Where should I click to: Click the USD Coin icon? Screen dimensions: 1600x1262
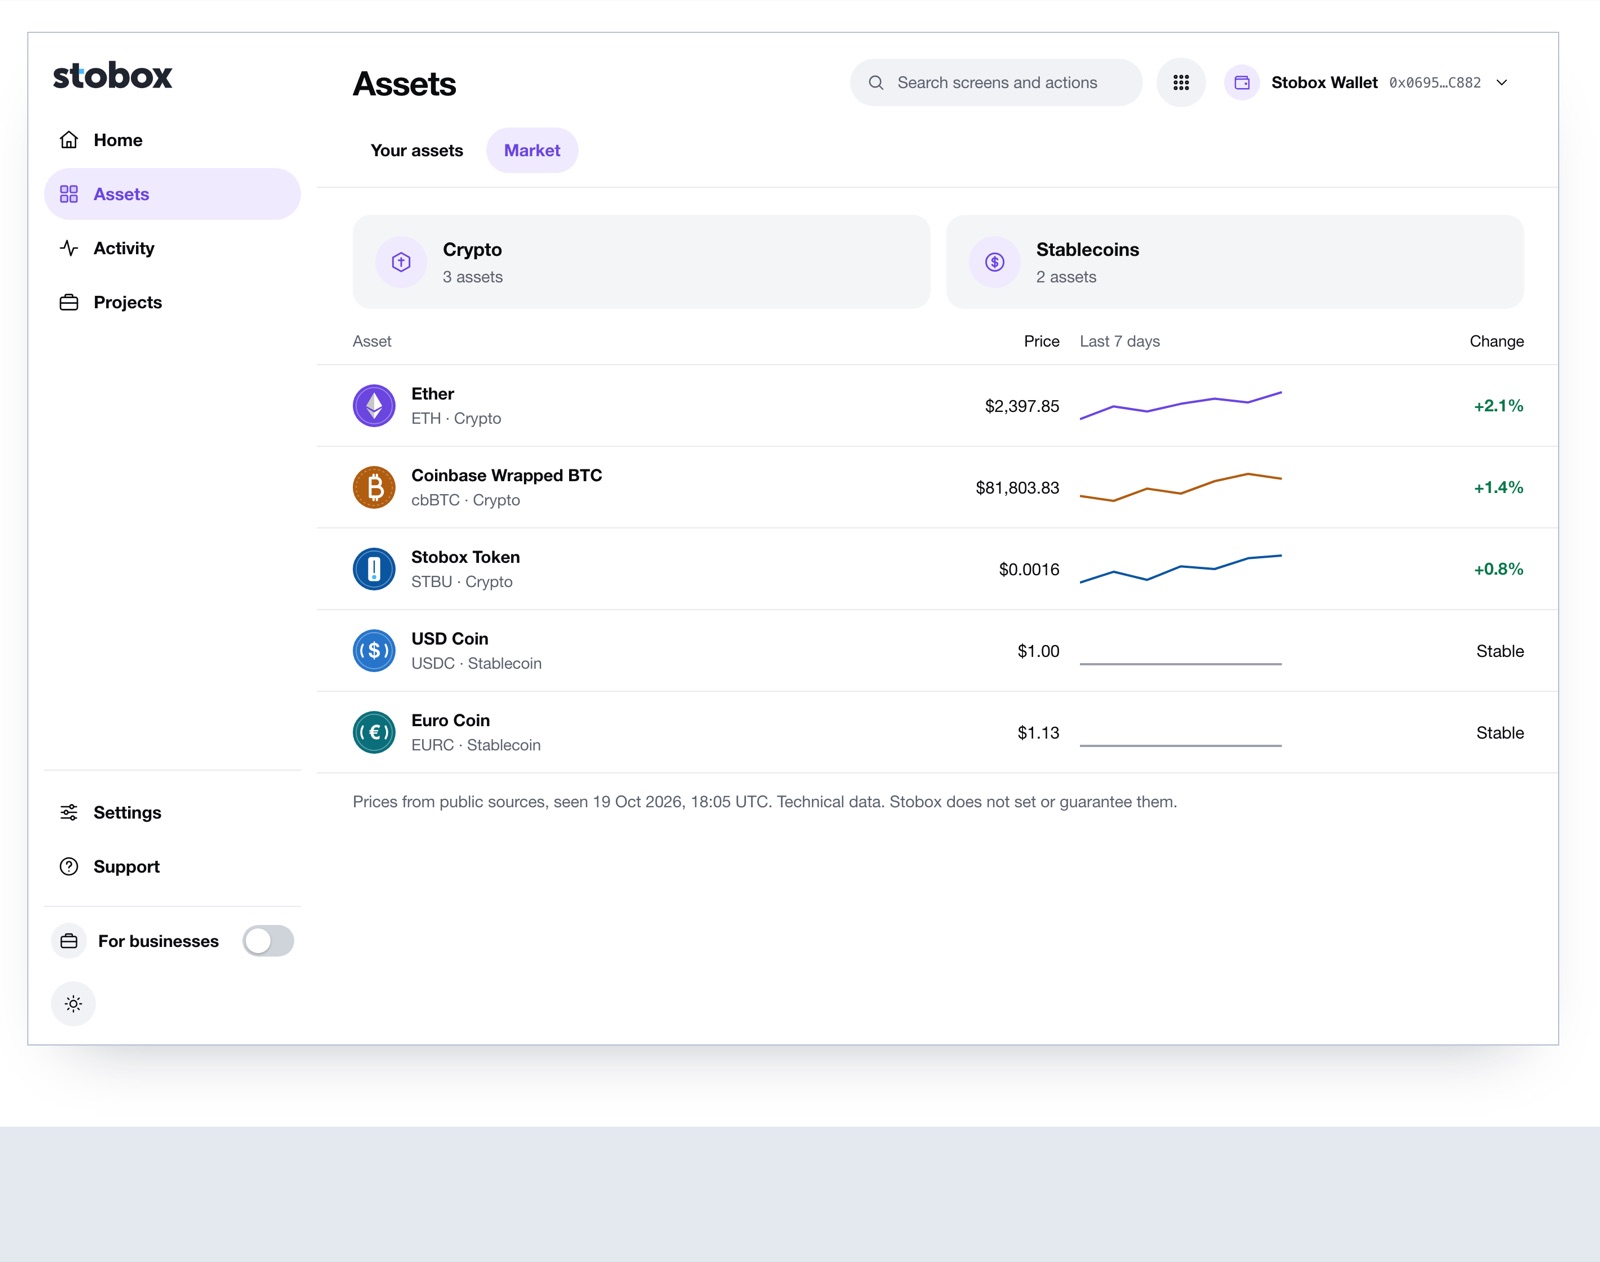[374, 650]
